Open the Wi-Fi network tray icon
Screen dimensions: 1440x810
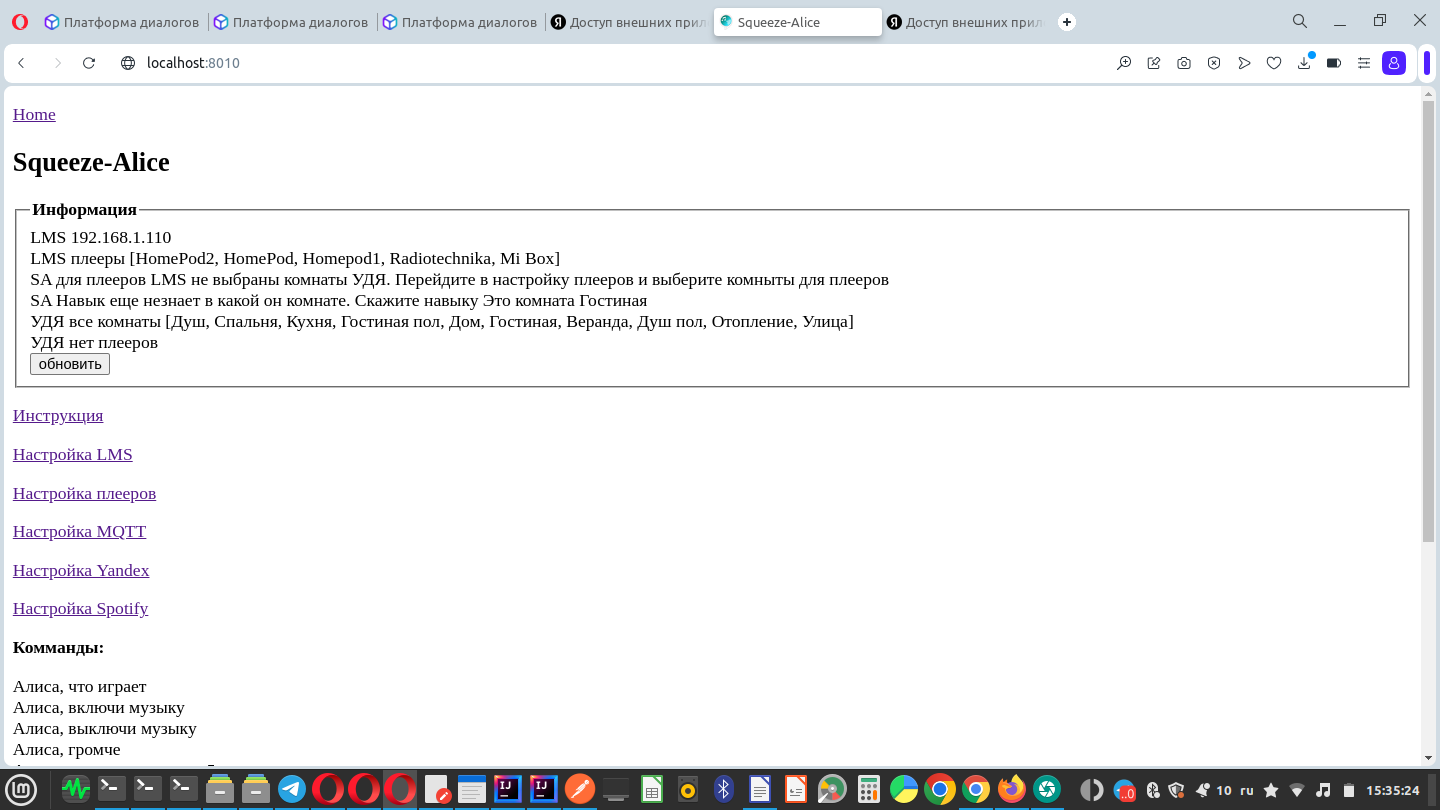1297,790
